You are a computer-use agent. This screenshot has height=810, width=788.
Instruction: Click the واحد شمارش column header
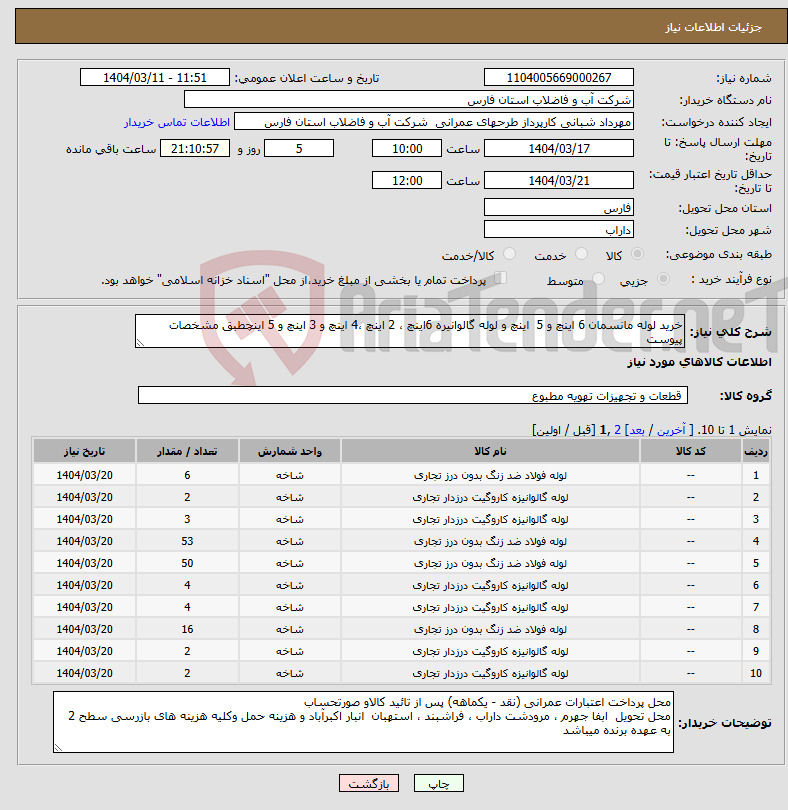(x=289, y=451)
